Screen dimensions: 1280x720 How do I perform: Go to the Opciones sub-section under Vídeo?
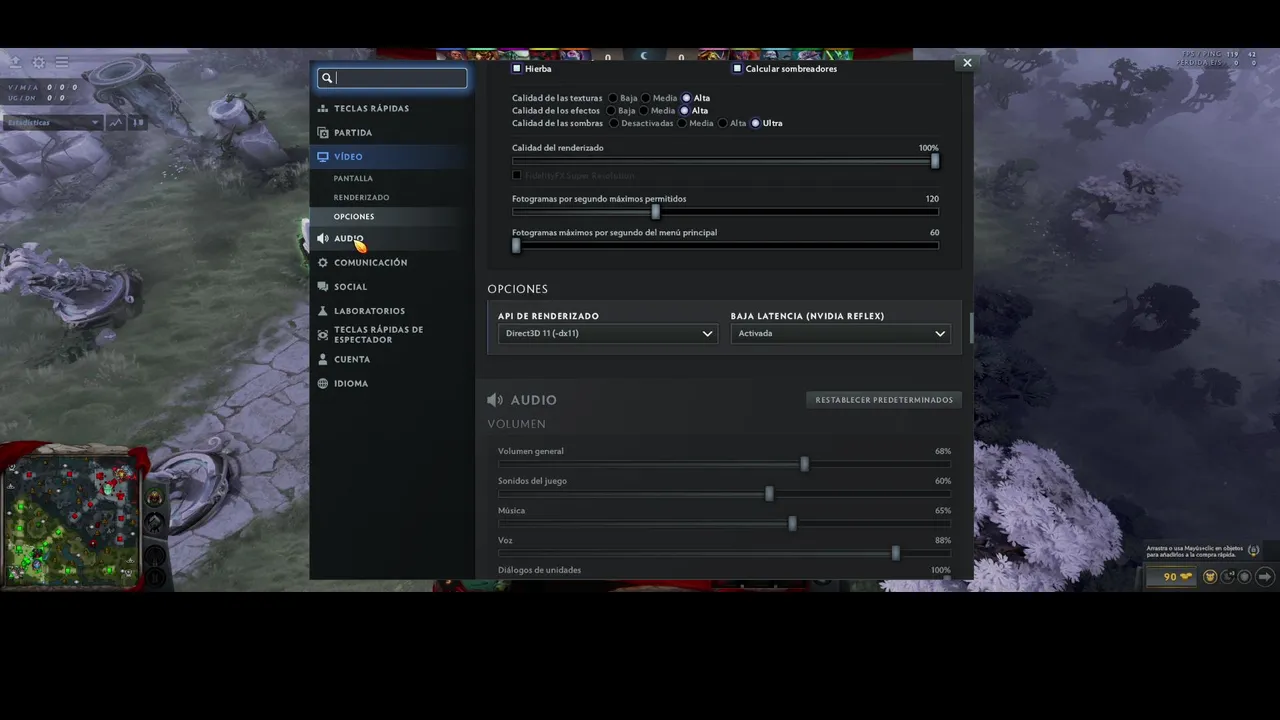pyautogui.click(x=354, y=216)
